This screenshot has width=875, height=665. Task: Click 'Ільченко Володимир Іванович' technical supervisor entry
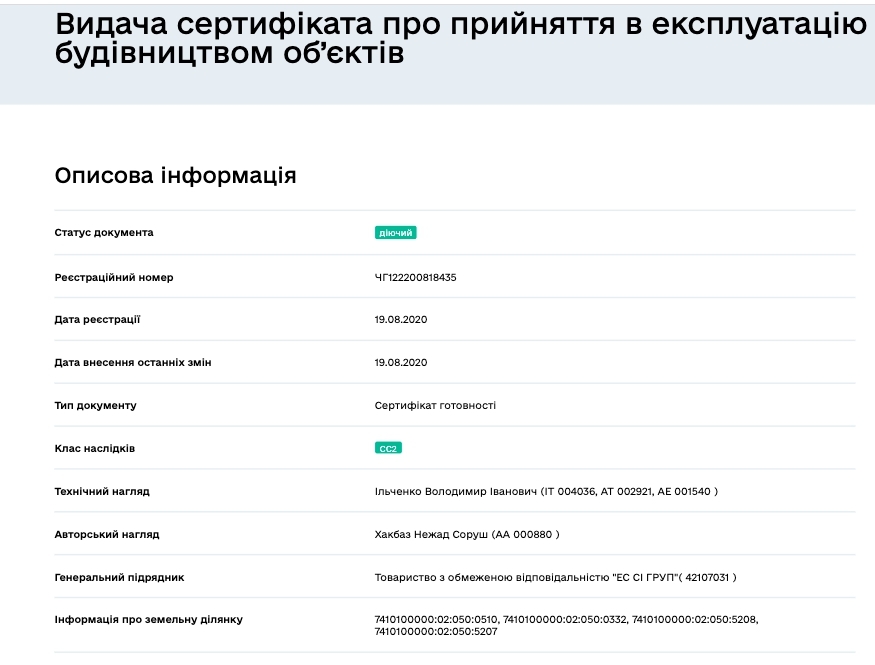pyautogui.click(x=546, y=491)
